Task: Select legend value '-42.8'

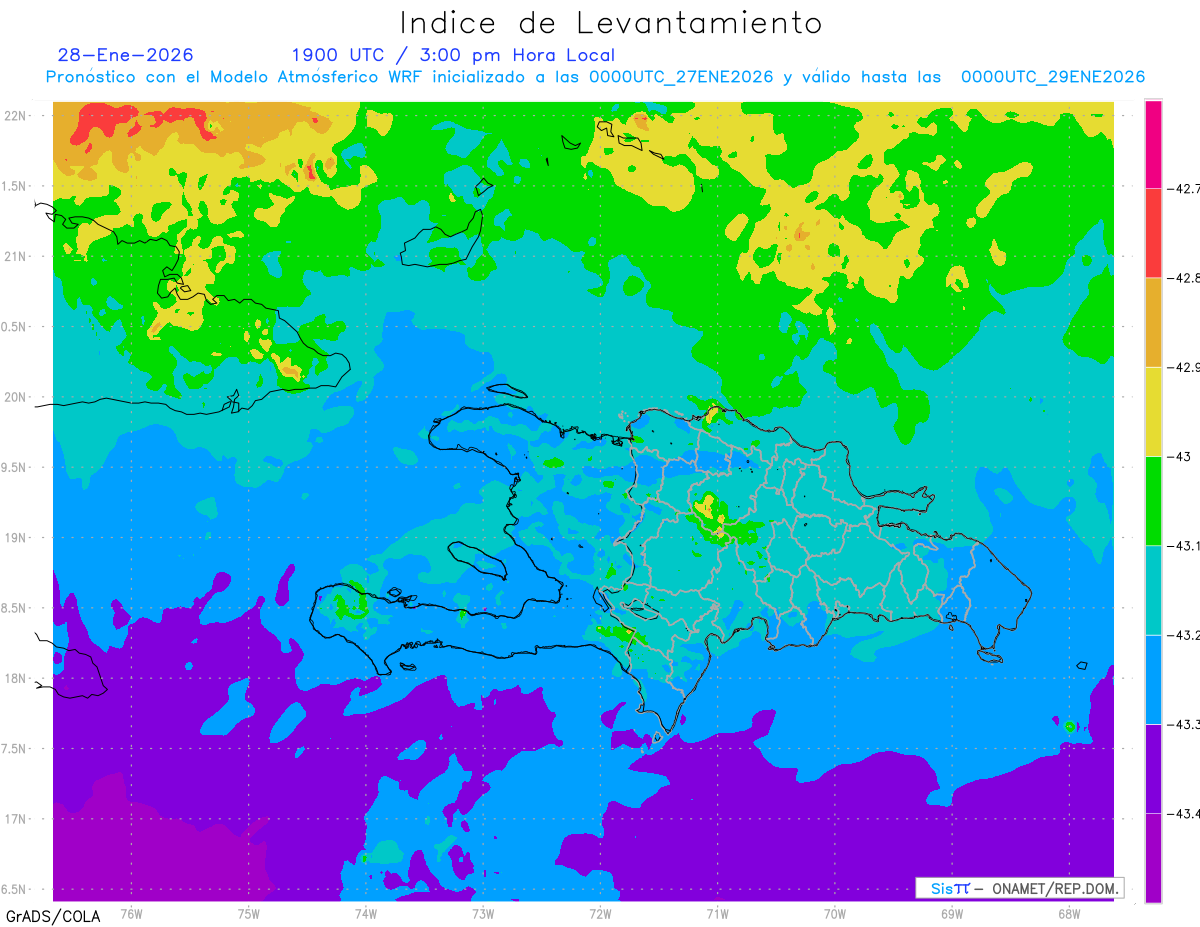Action: [x=1184, y=277]
